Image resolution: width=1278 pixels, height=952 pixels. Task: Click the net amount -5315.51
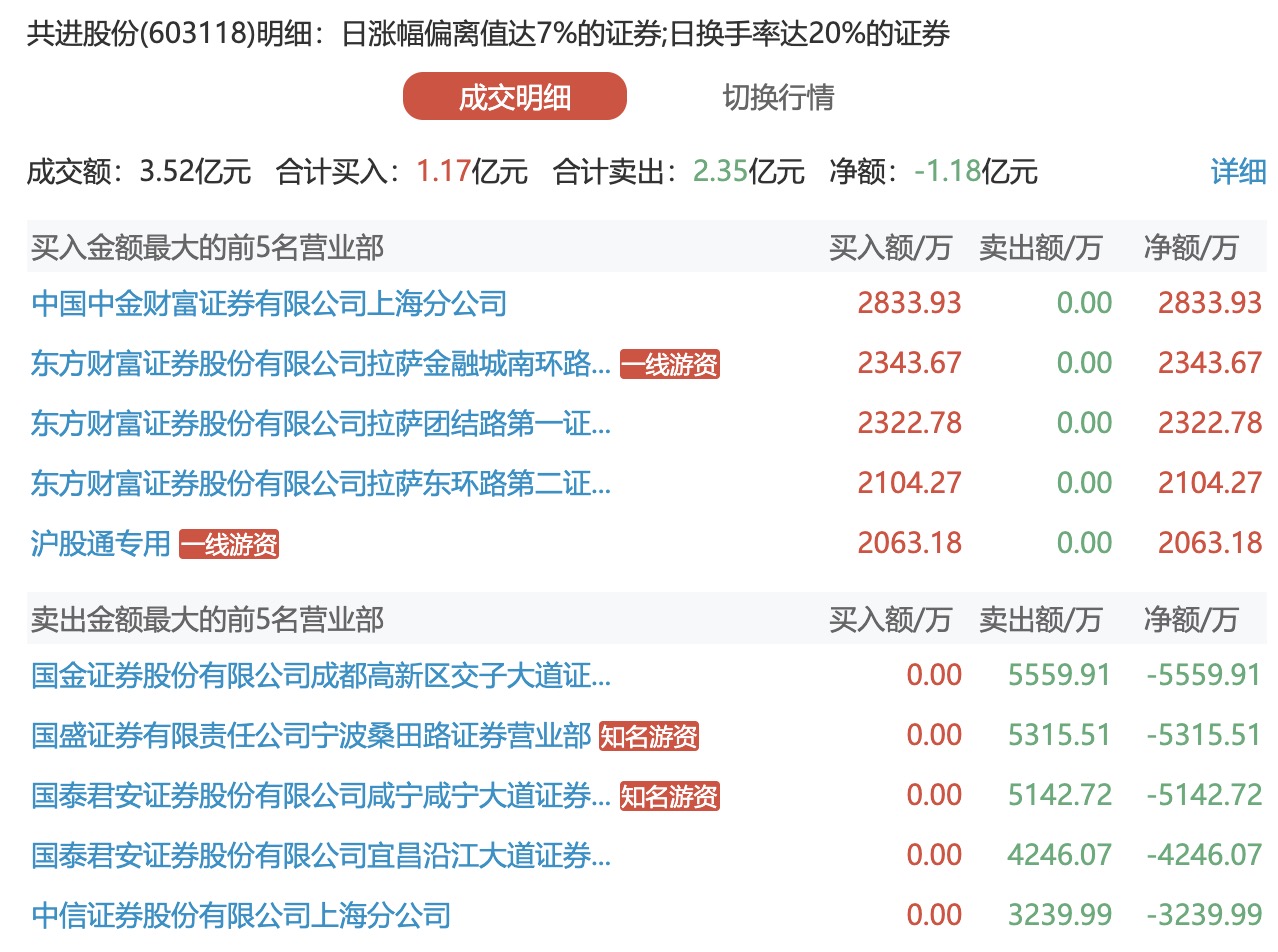click(x=1204, y=735)
